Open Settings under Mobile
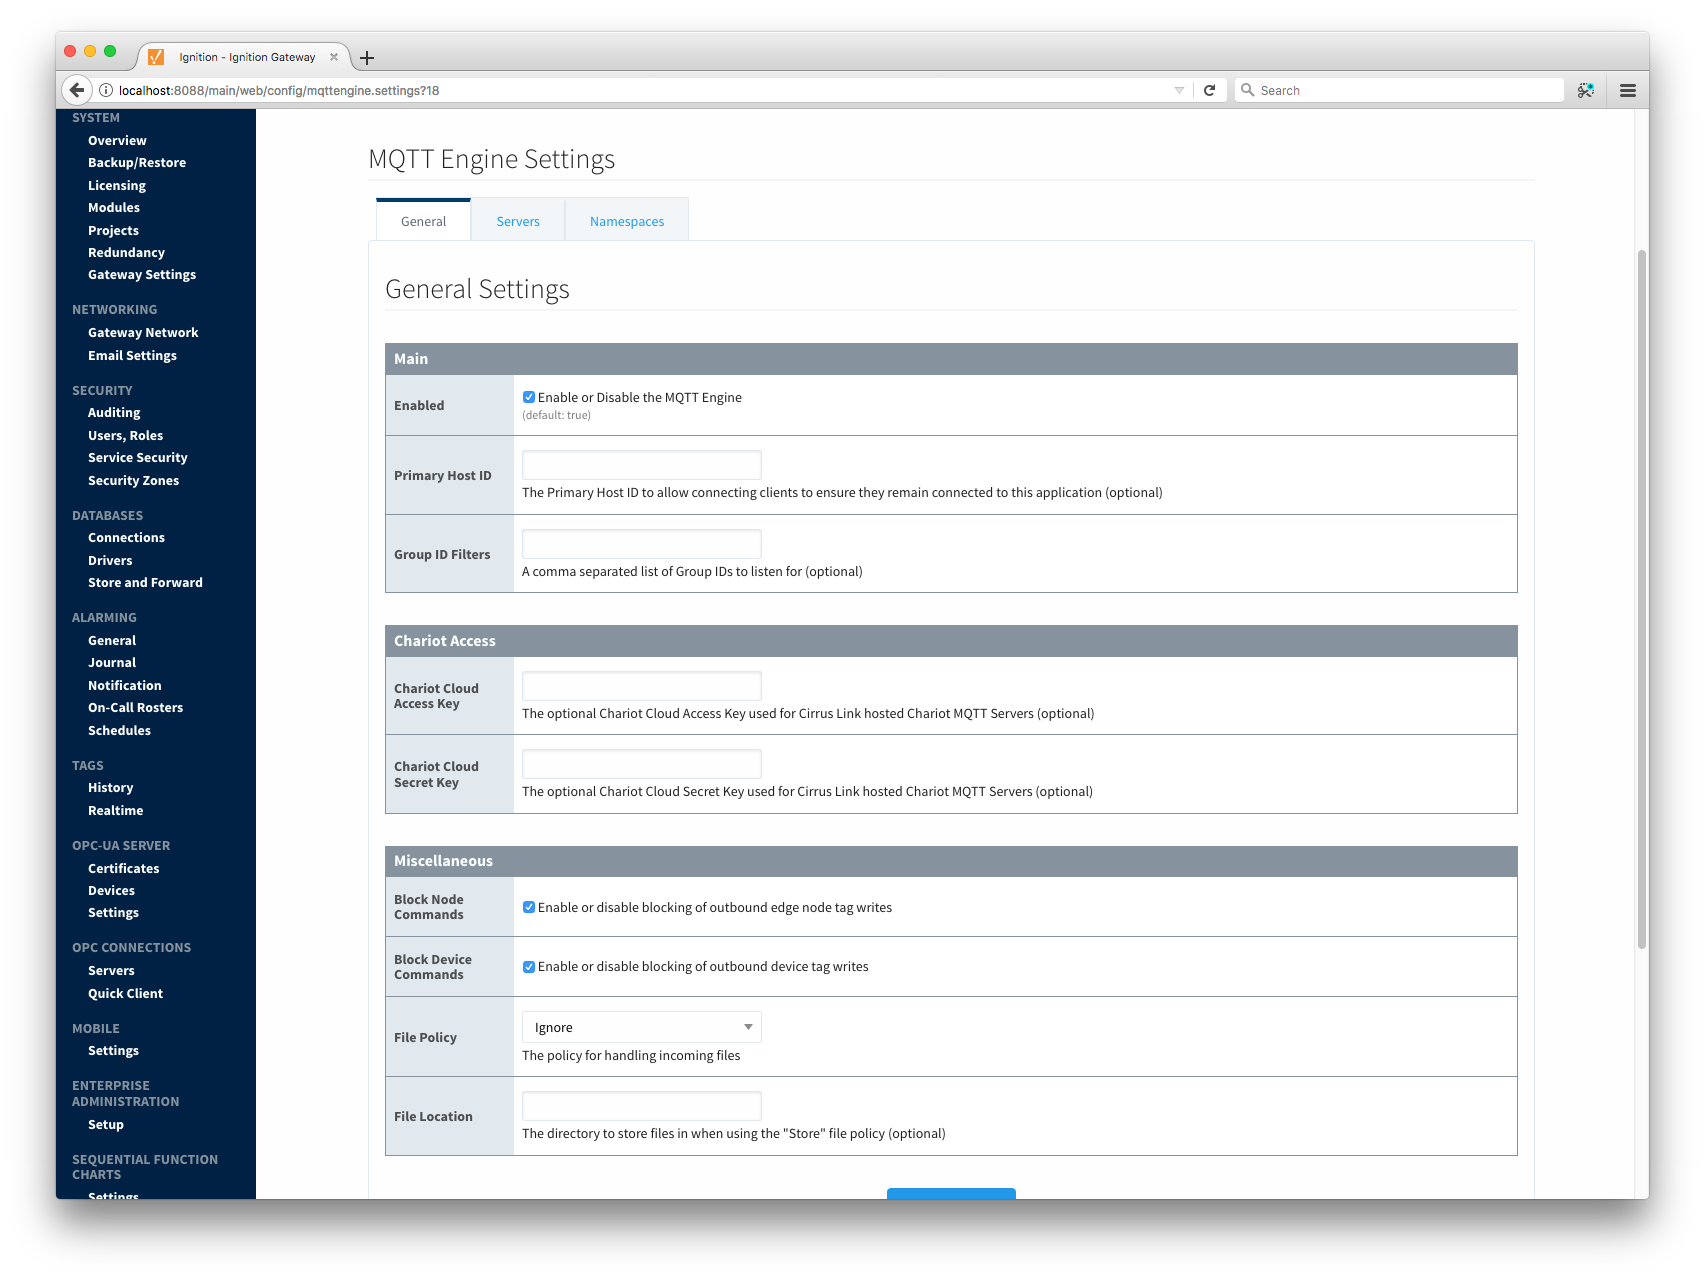This screenshot has width=1705, height=1279. click(113, 1051)
